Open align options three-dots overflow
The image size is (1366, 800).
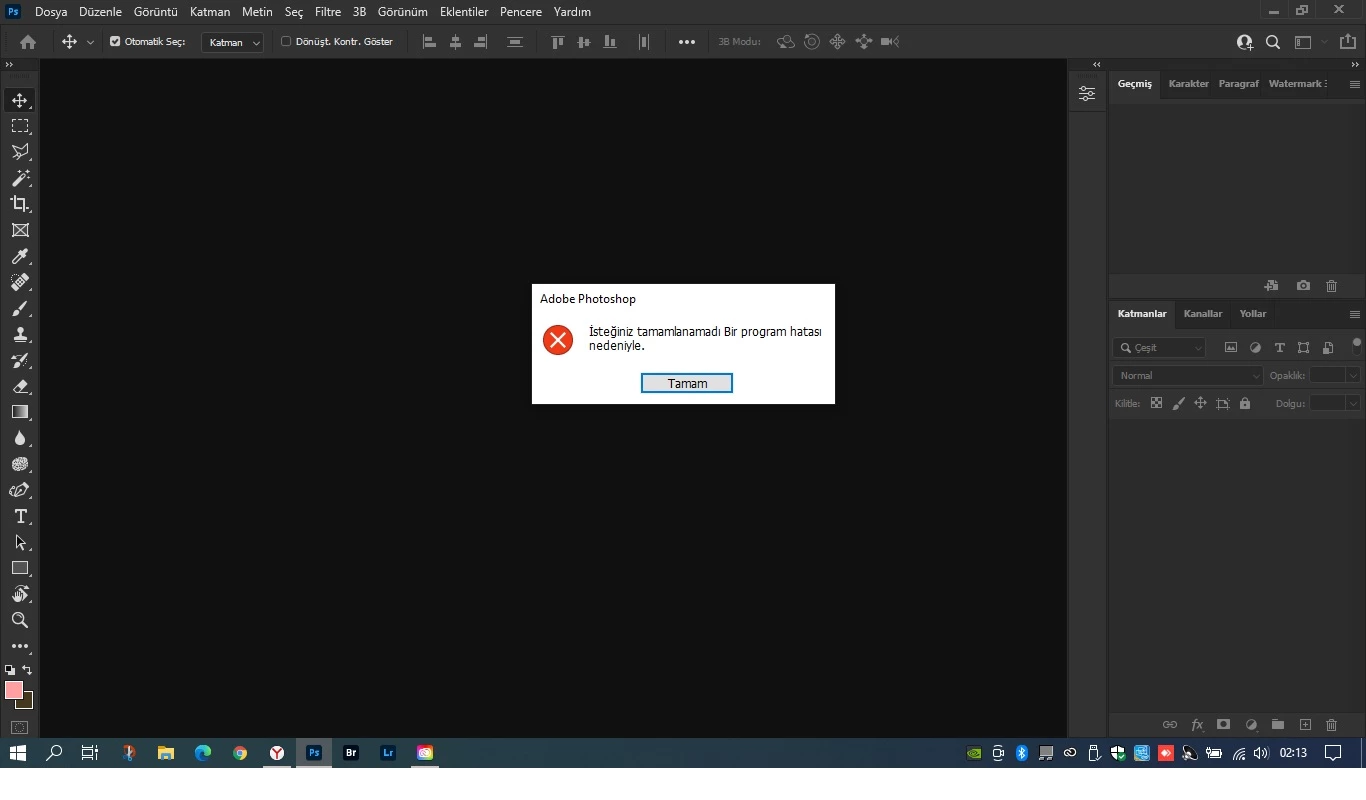click(687, 42)
